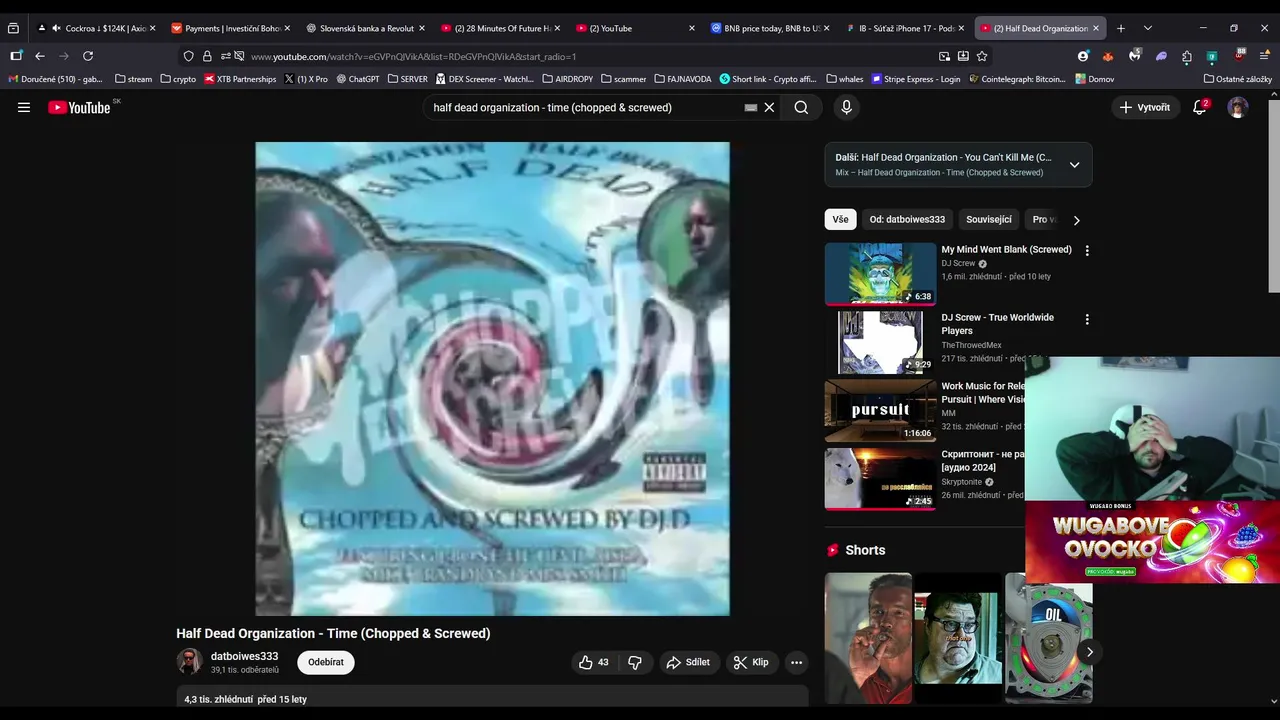Select the Od: datboiwes333 chip
The width and height of the screenshot is (1280, 720).
(907, 219)
